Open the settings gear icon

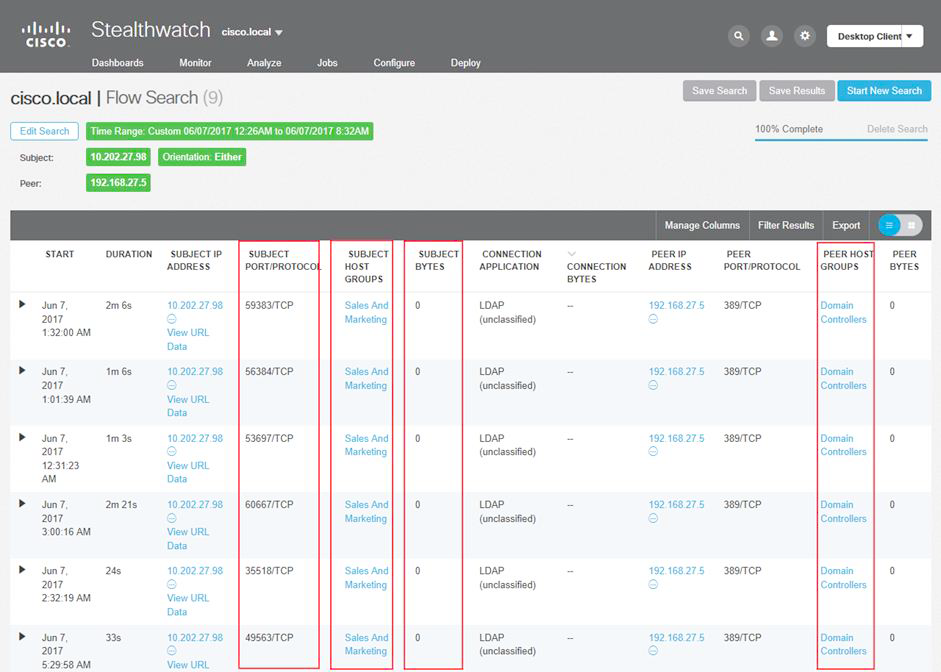pyautogui.click(x=805, y=36)
